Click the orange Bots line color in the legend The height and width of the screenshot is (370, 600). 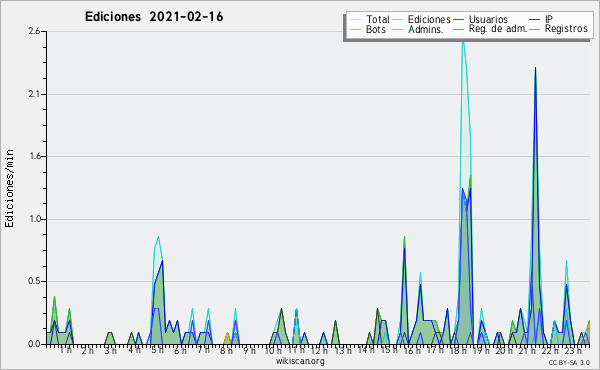pyautogui.click(x=355, y=29)
